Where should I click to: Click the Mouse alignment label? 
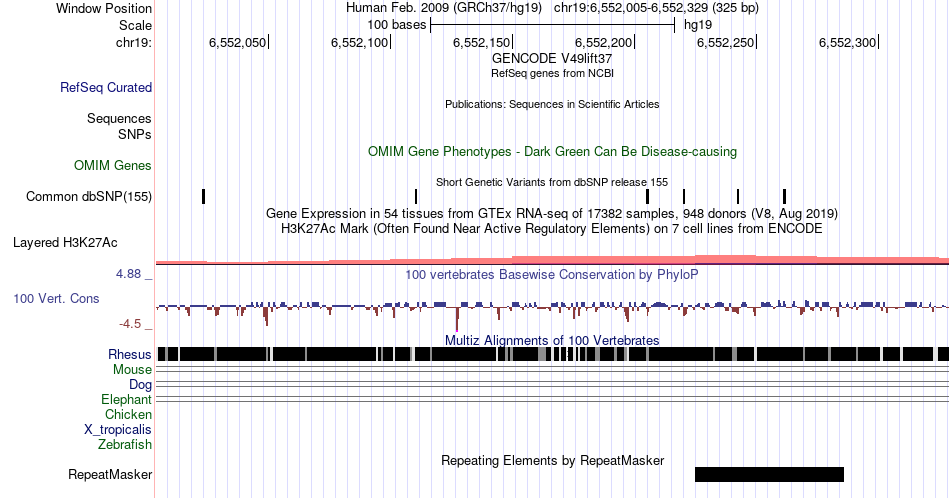[132, 370]
